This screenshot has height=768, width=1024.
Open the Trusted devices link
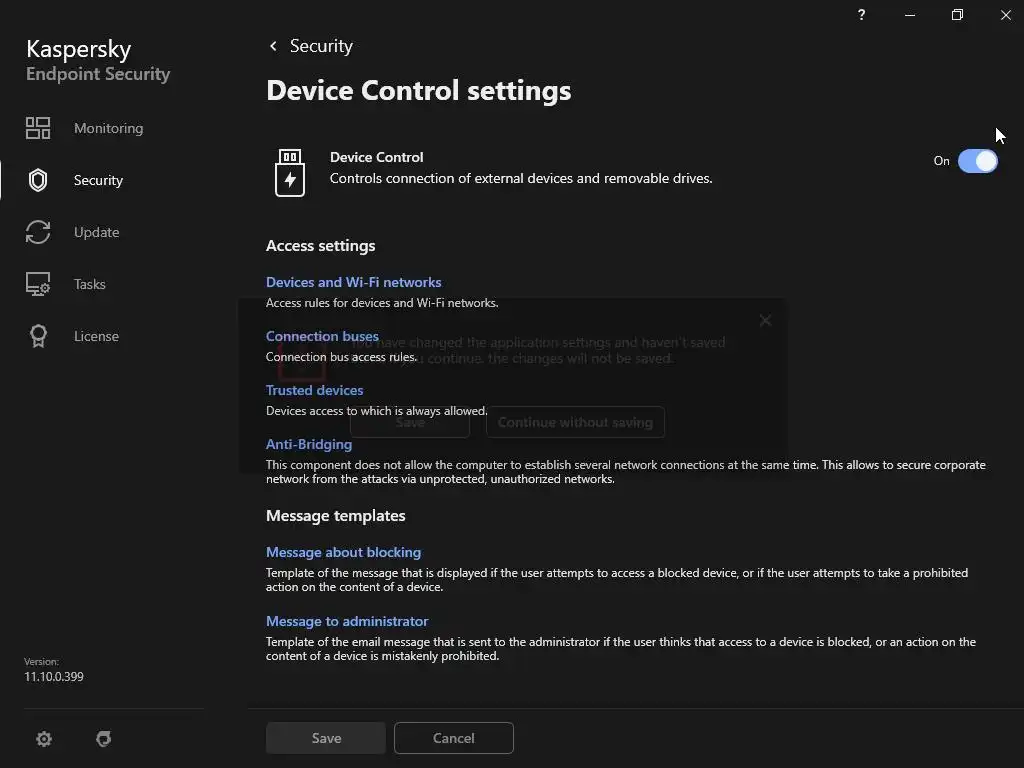point(314,390)
